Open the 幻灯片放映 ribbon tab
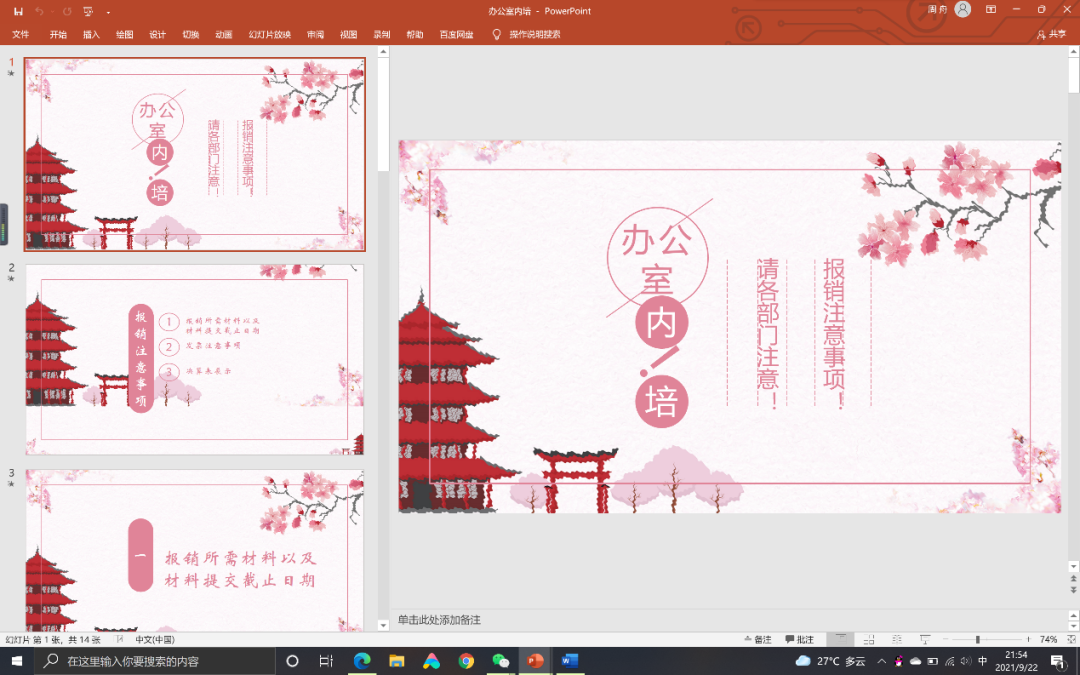1080x675 pixels. pos(269,34)
